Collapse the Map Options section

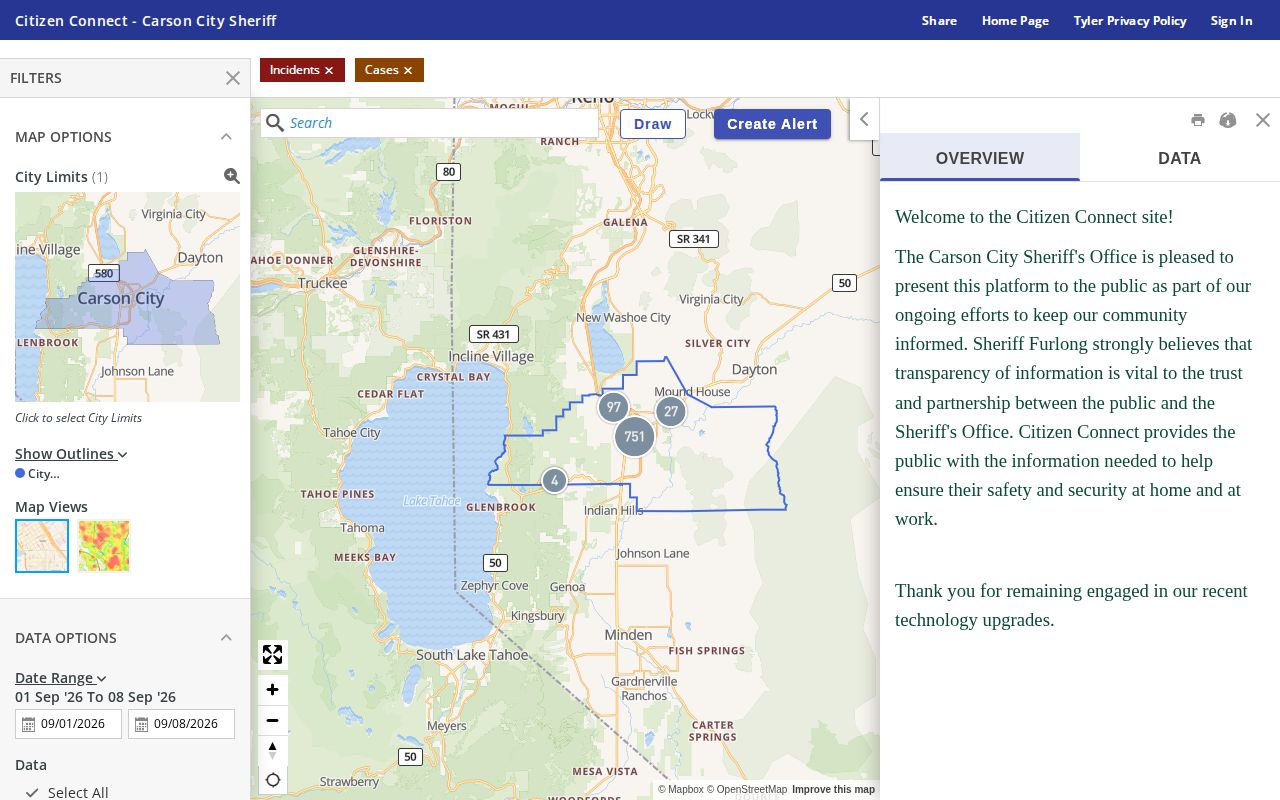click(226, 137)
